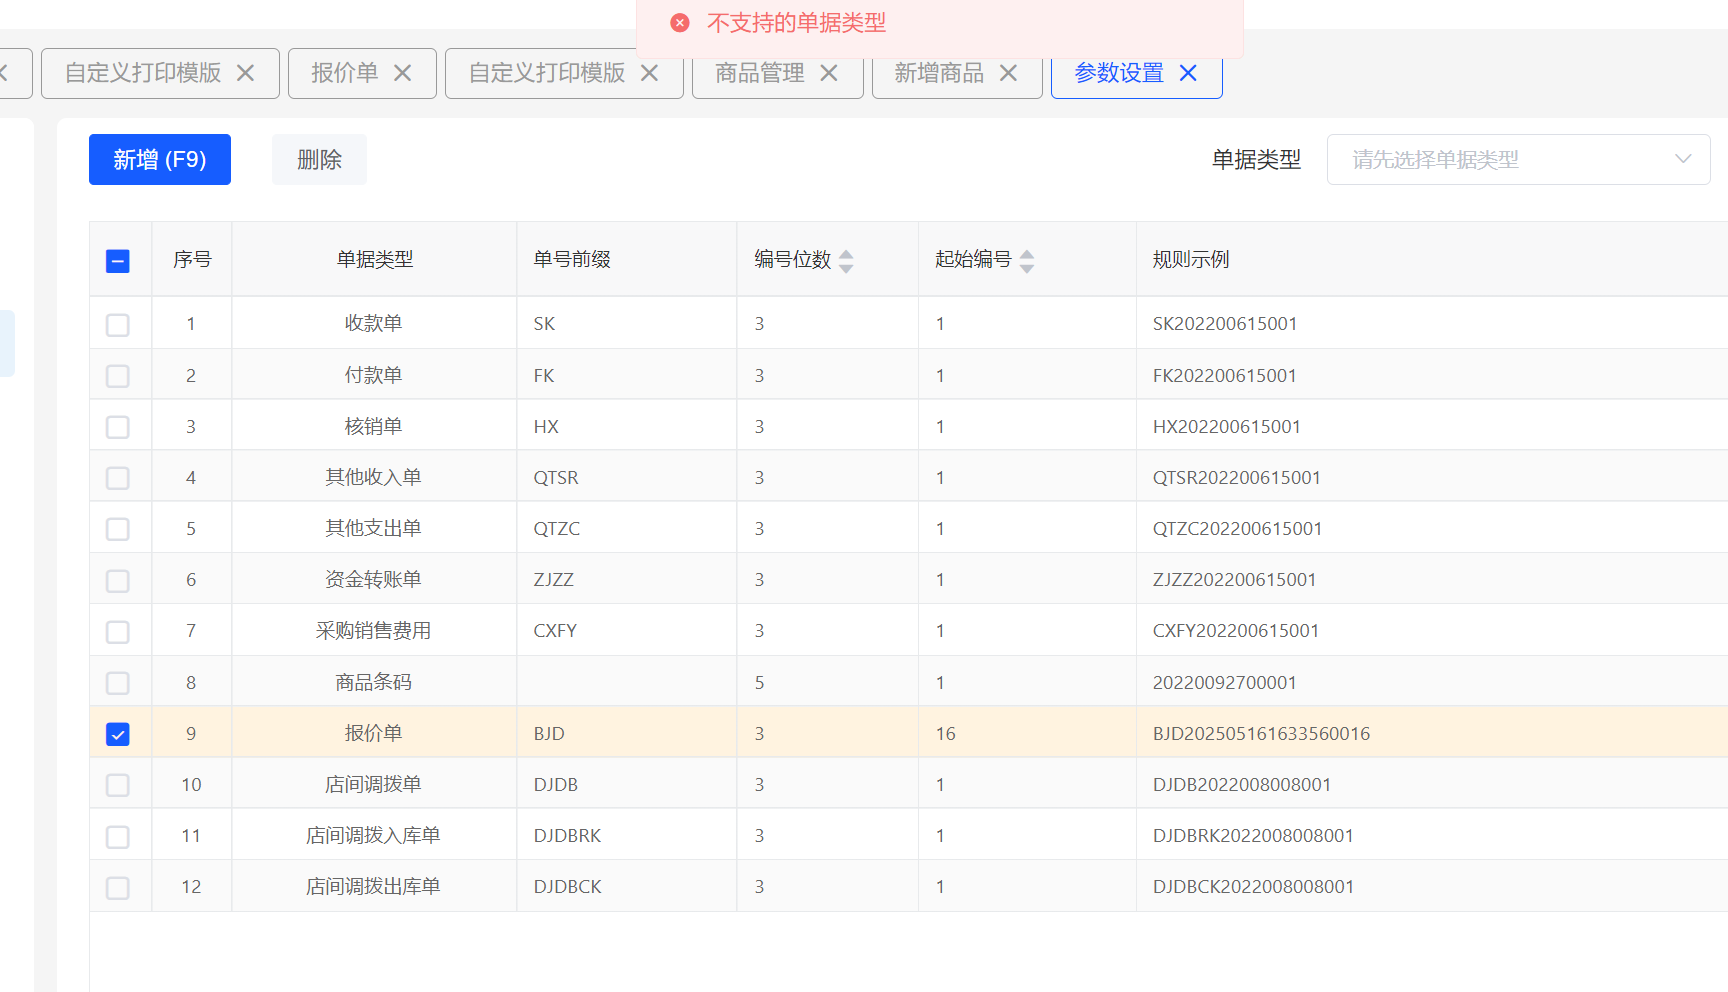Select the 商品条码 cell
The width and height of the screenshot is (1728, 992).
tap(374, 682)
